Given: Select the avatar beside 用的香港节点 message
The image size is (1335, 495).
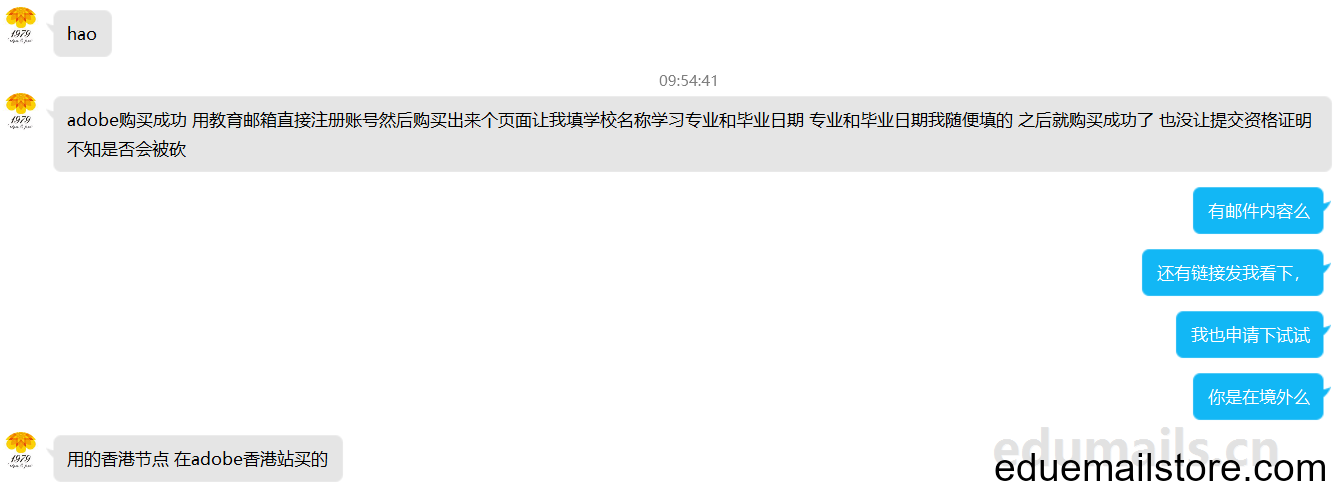Looking at the screenshot, I should click(x=21, y=451).
